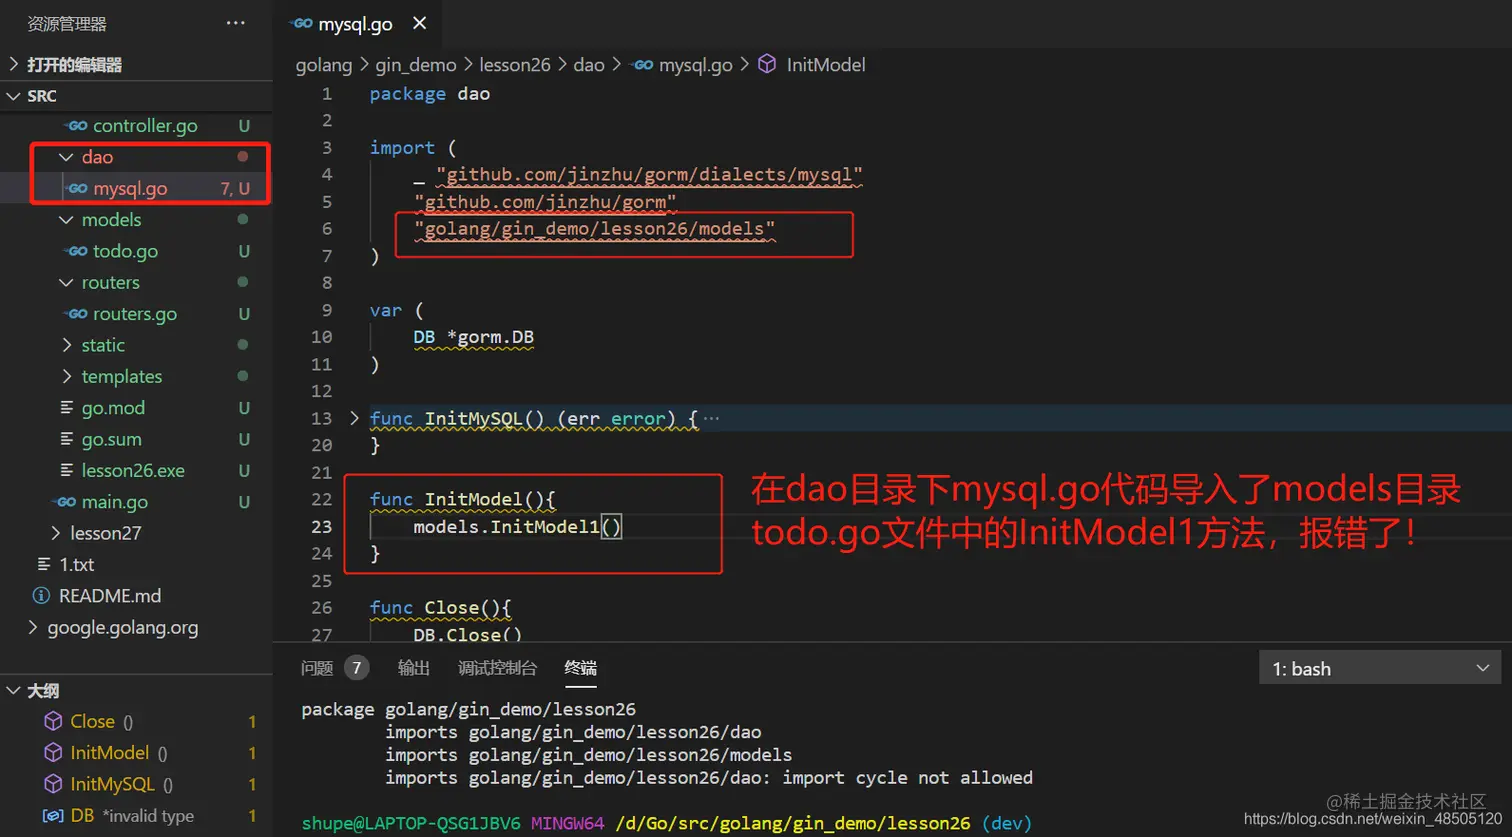Viewport: 1512px width, 837px height.
Task: Expand the static folder
Action: (67, 345)
